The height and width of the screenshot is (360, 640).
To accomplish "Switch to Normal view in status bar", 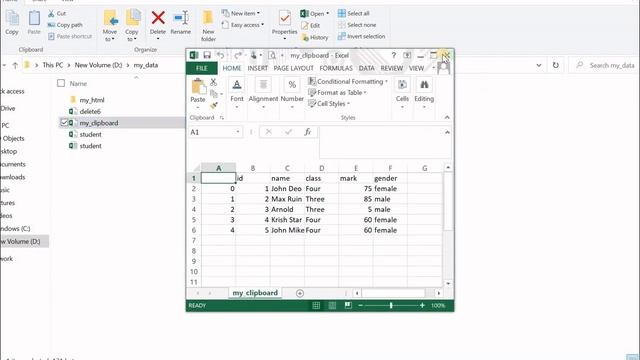I will point(316,305).
